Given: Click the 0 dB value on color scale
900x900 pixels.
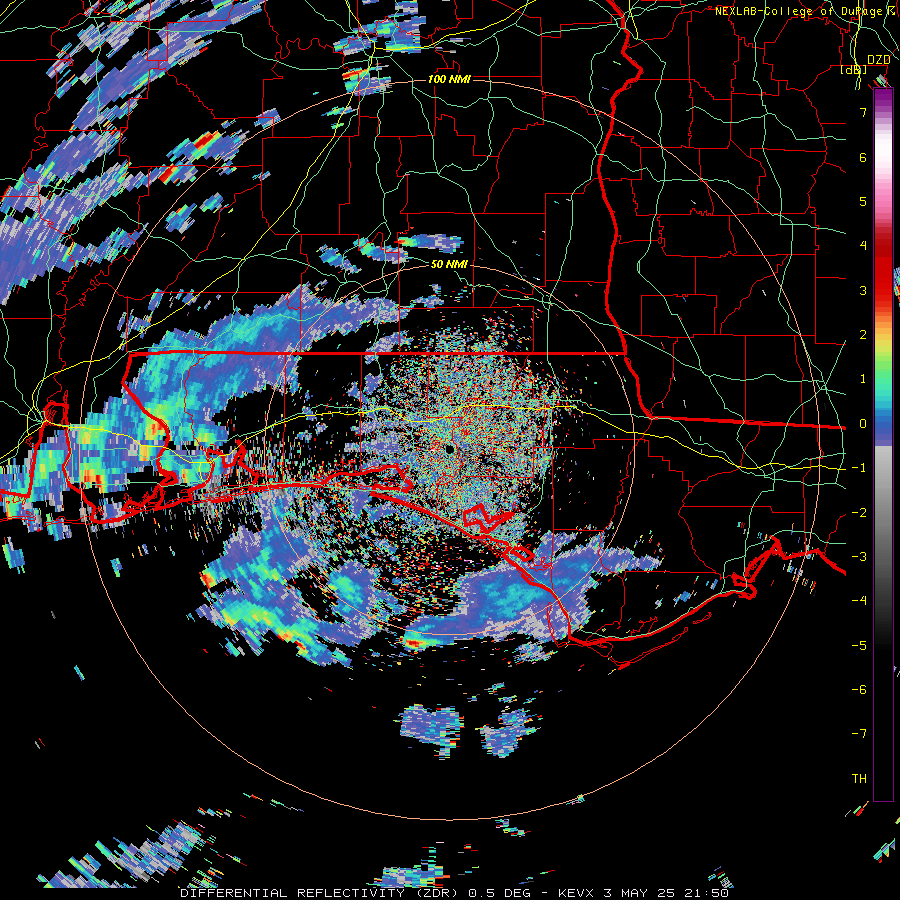Looking at the screenshot, I should [x=863, y=424].
